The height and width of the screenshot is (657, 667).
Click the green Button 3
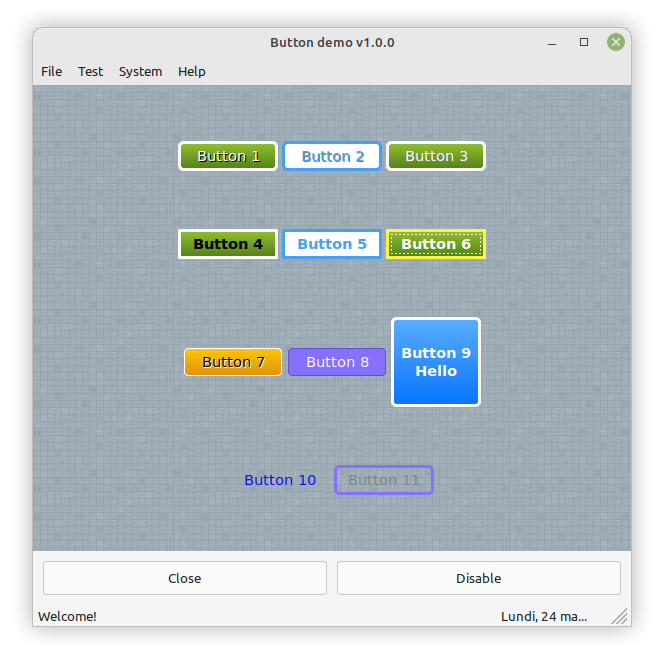coord(436,156)
